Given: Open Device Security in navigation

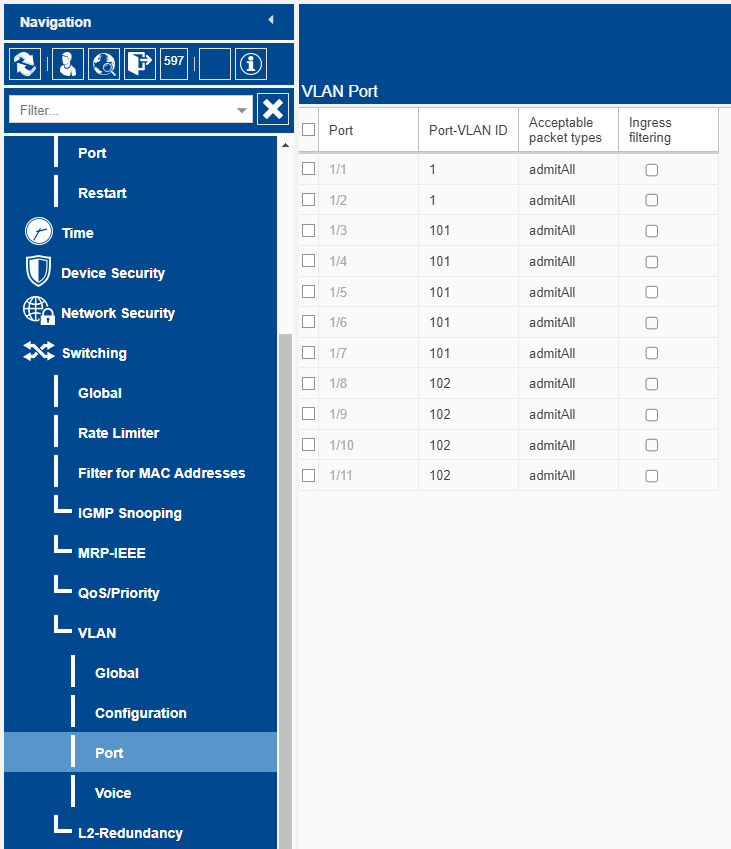Looking at the screenshot, I should coord(113,273).
